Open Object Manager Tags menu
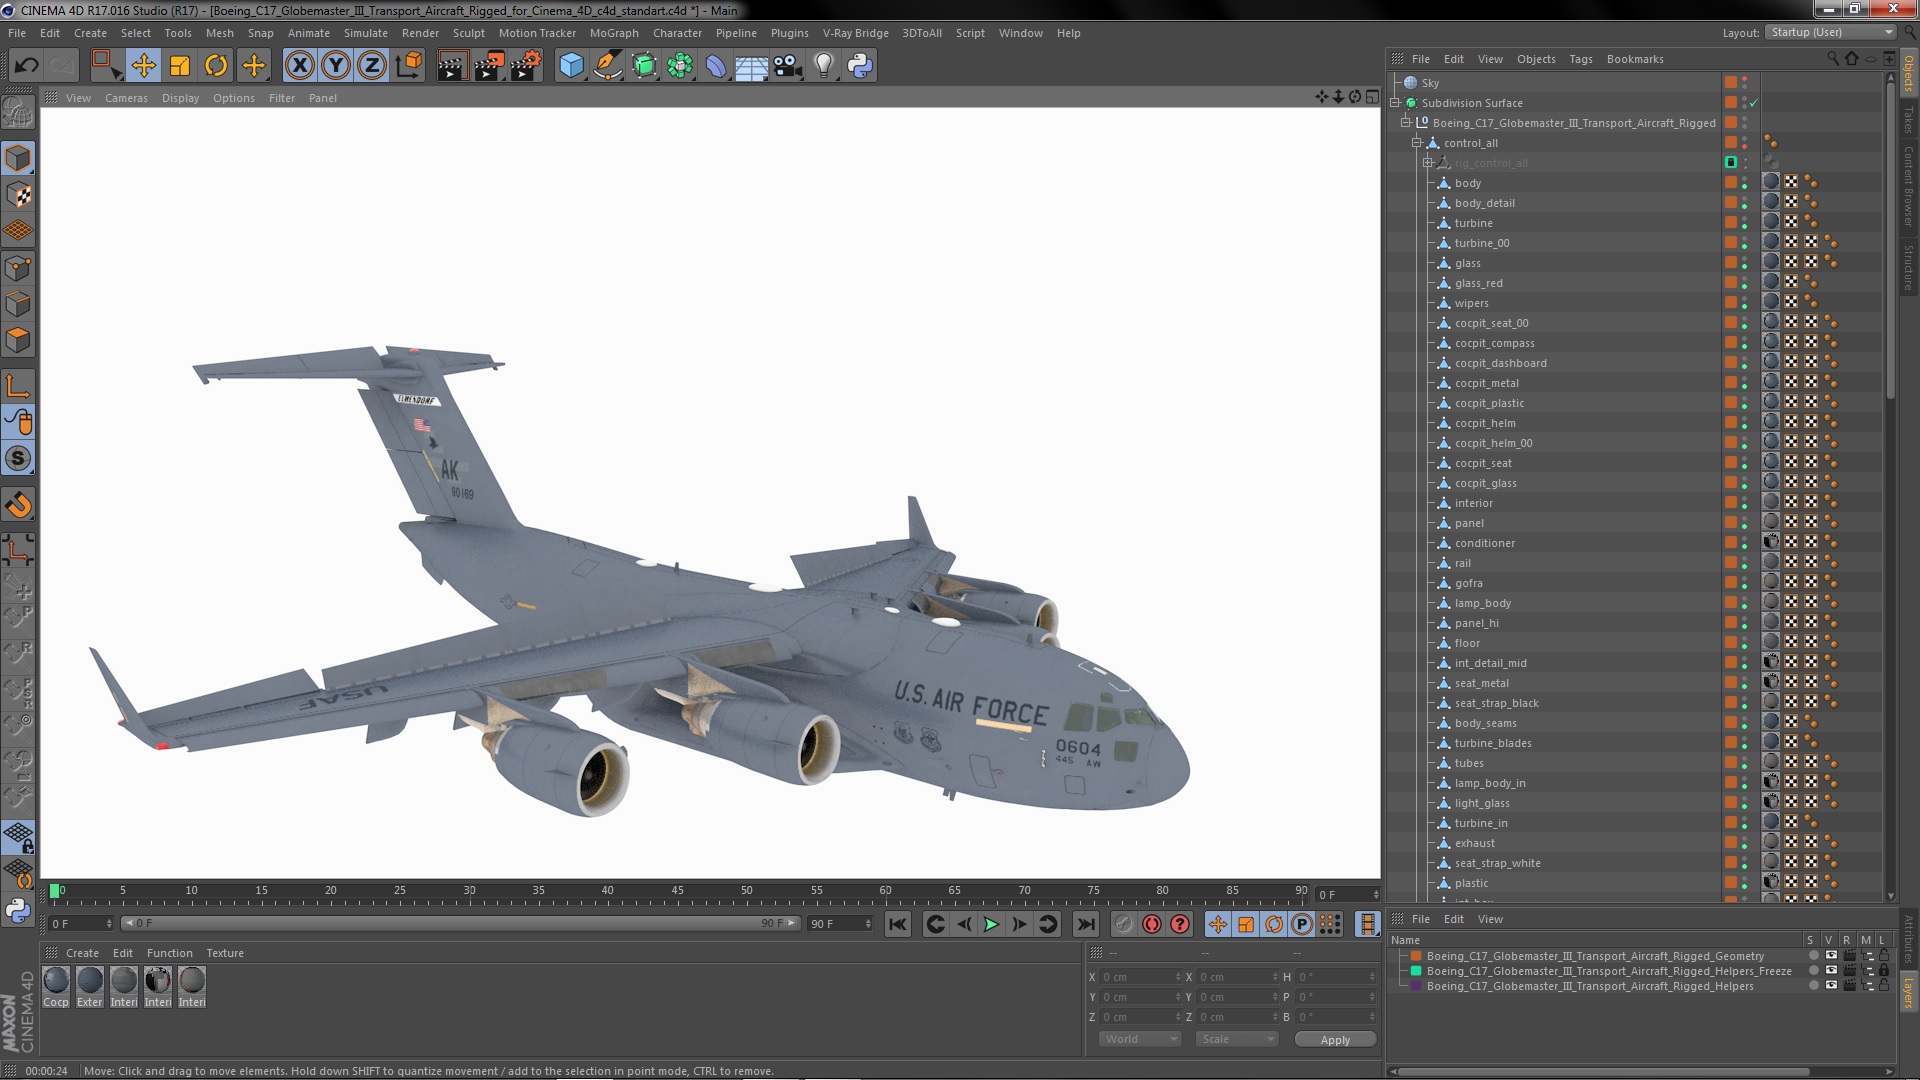 point(1580,59)
